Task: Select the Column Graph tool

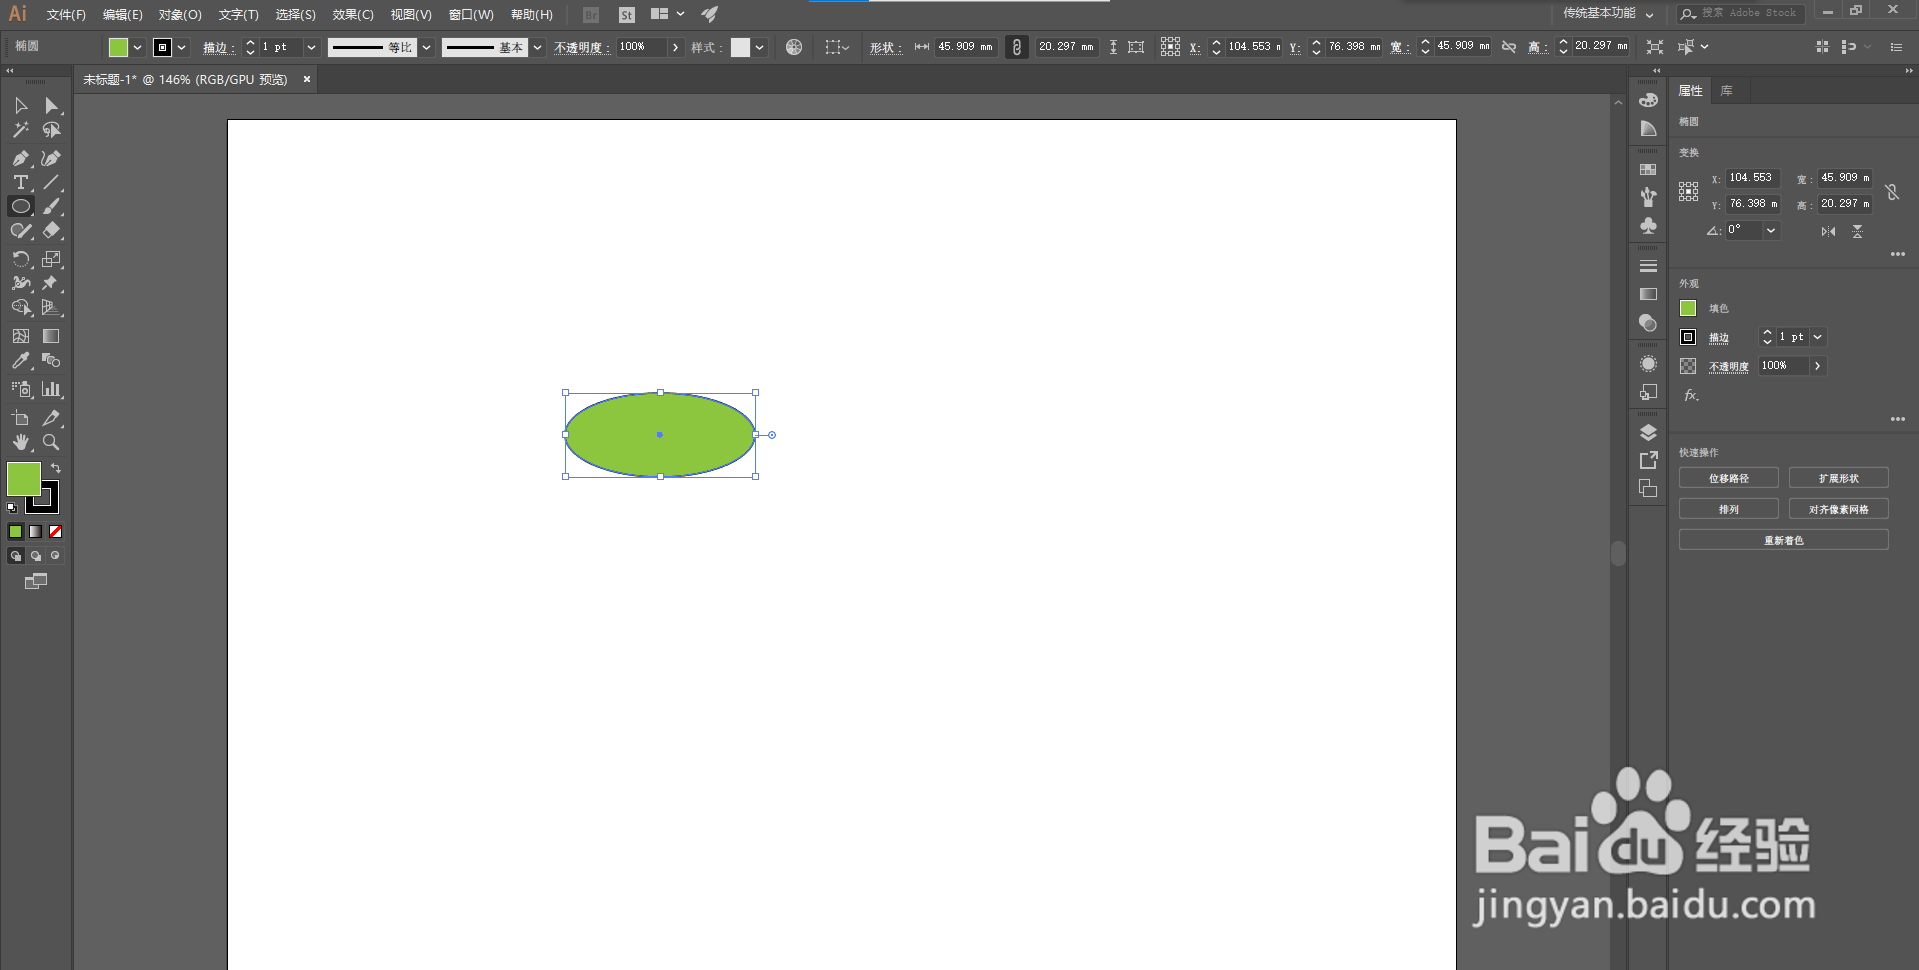Action: coord(51,389)
